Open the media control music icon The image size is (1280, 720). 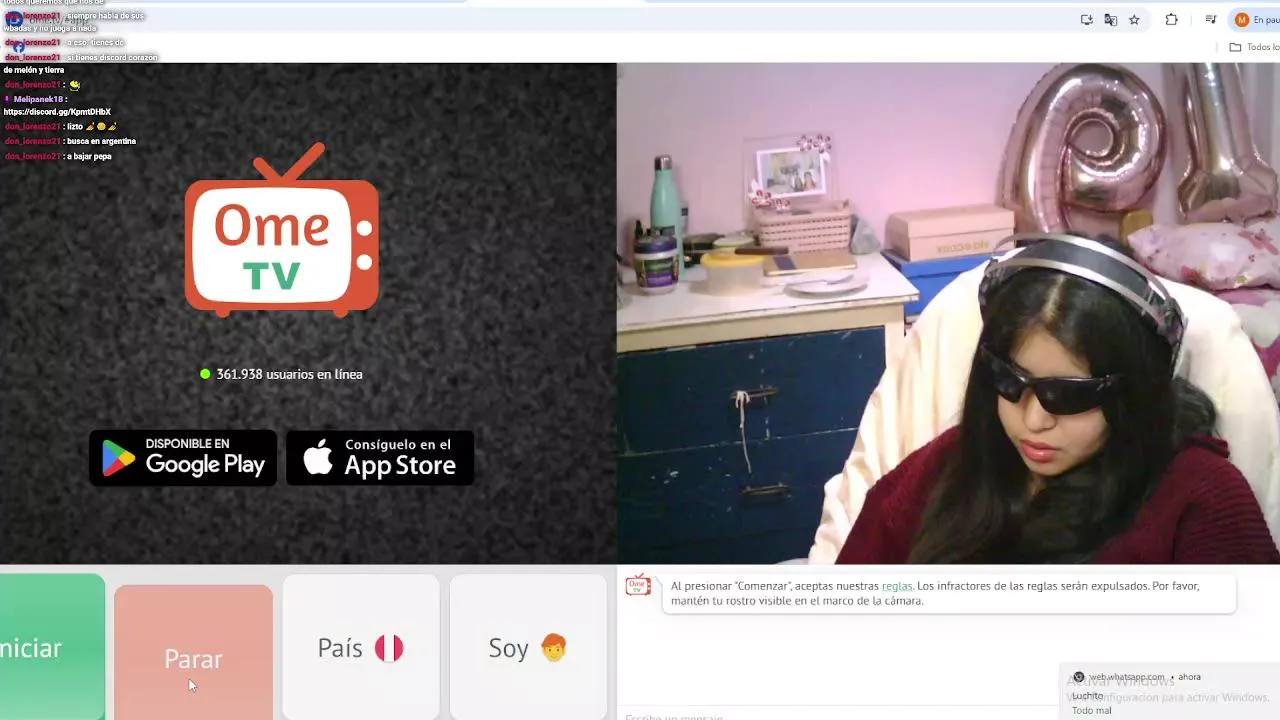1210,20
